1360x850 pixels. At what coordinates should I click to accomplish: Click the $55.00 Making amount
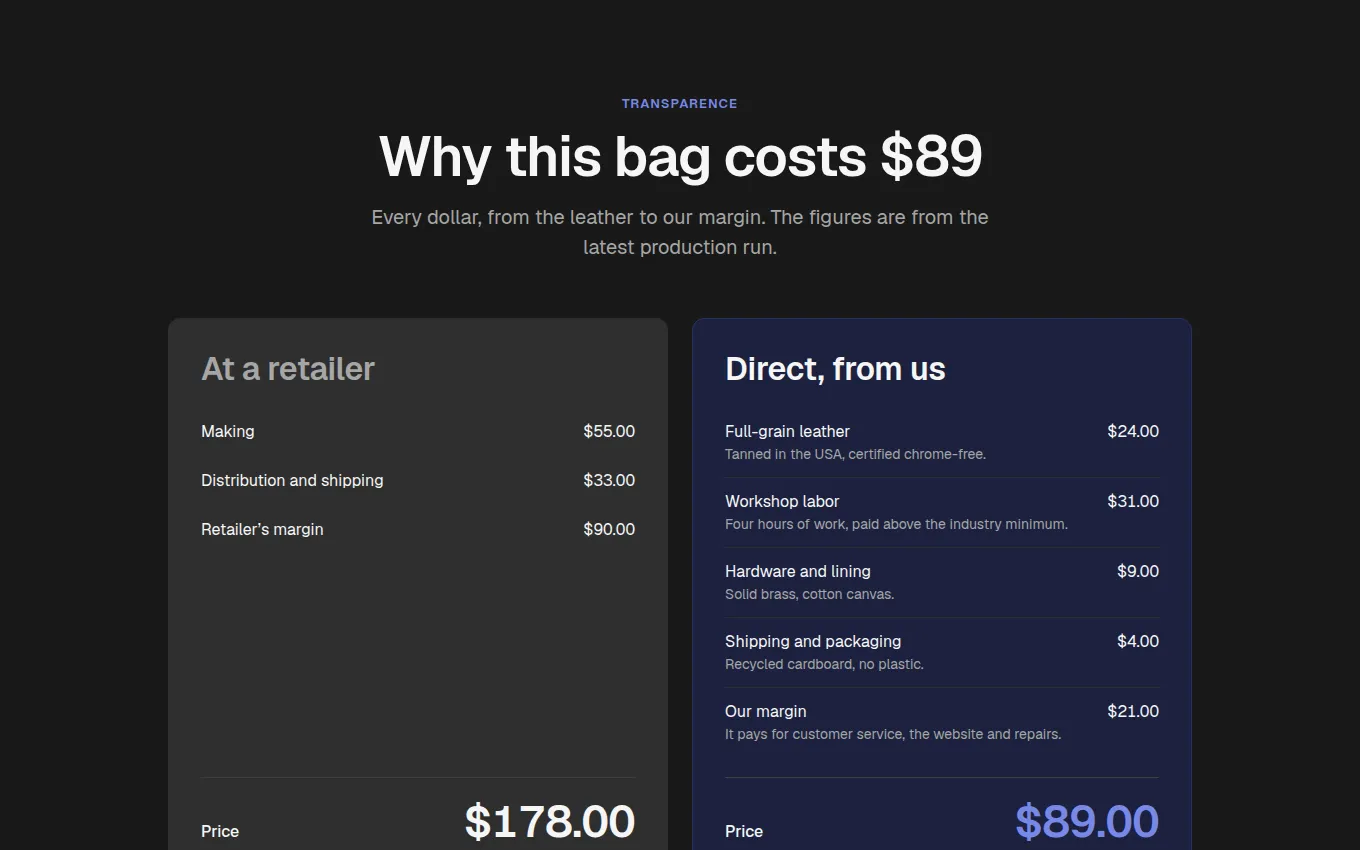click(609, 432)
